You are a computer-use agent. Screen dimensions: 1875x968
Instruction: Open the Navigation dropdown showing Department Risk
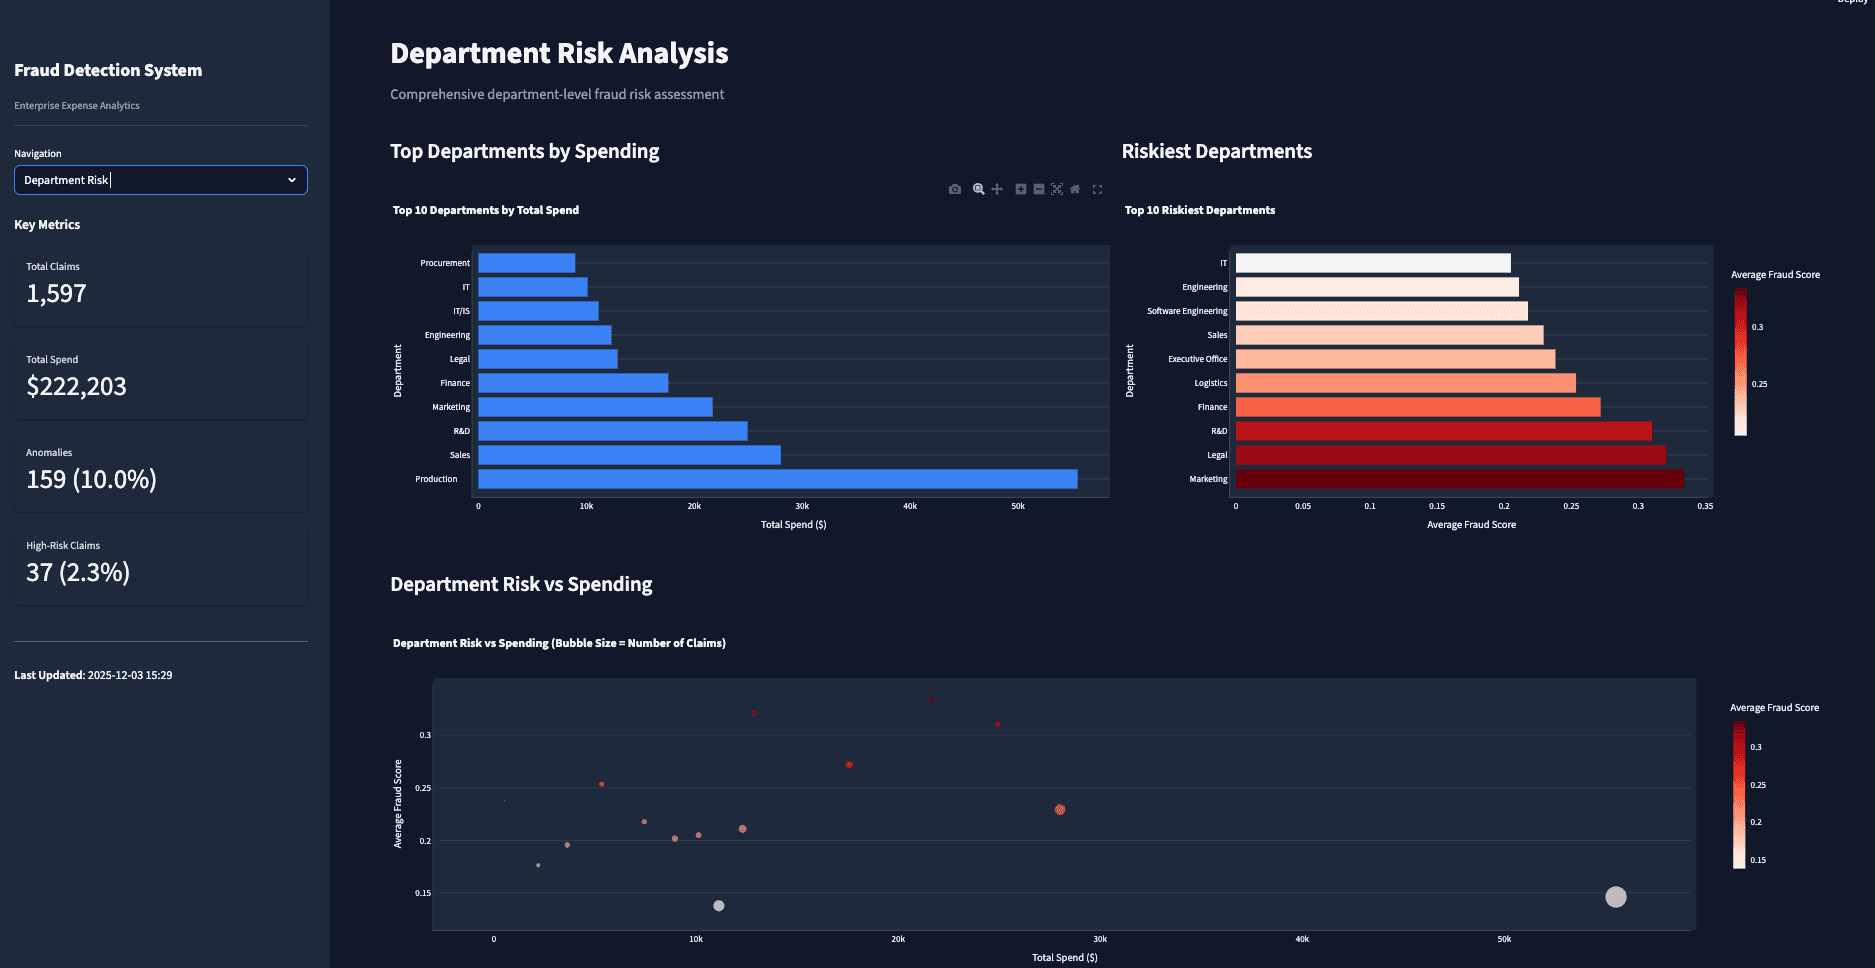[160, 180]
